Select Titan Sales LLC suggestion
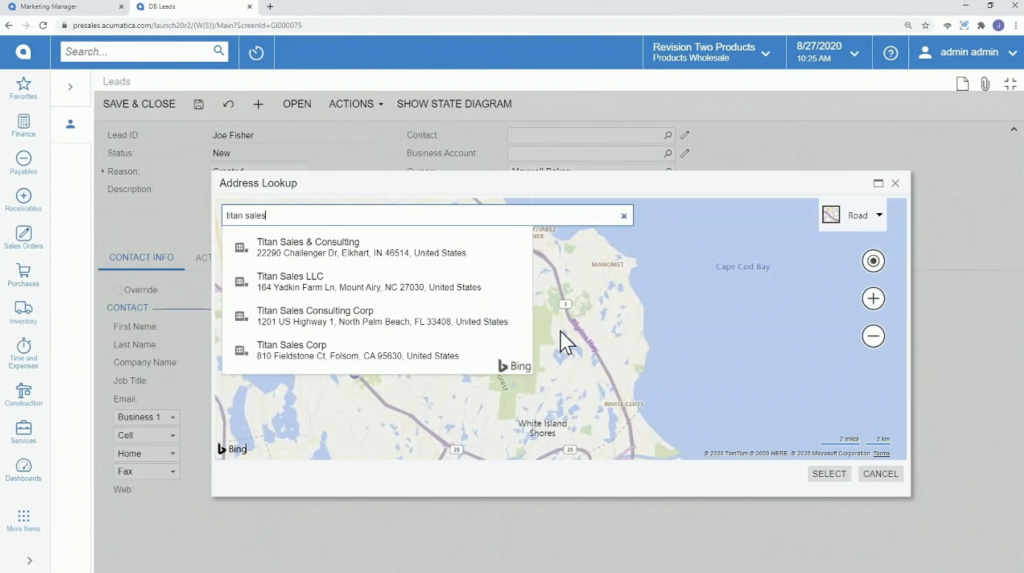 click(x=377, y=282)
